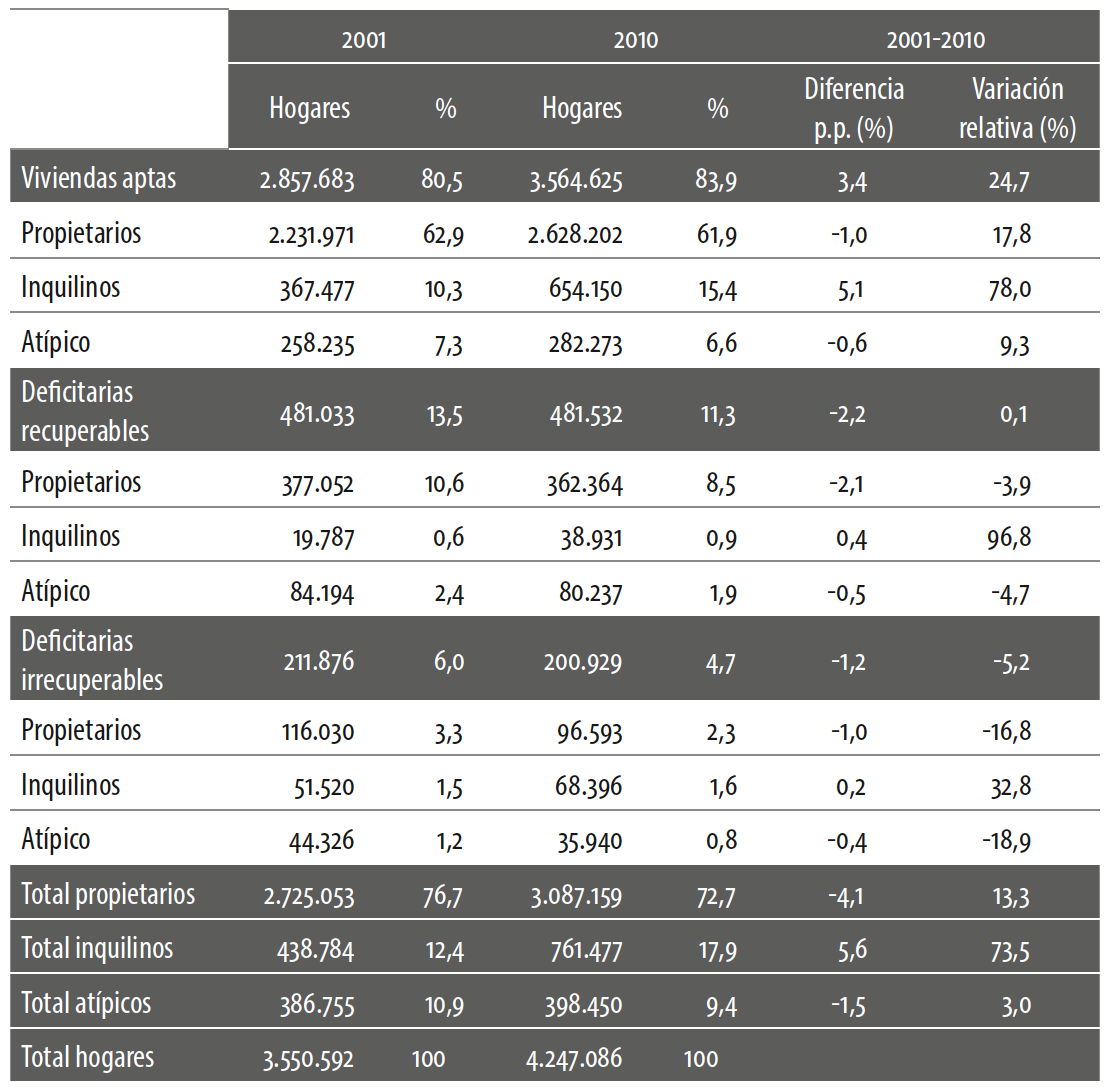This screenshot has height=1088, width=1108.
Task: Click the 96,8 relative variation value
Action: pyautogui.click(x=1013, y=537)
